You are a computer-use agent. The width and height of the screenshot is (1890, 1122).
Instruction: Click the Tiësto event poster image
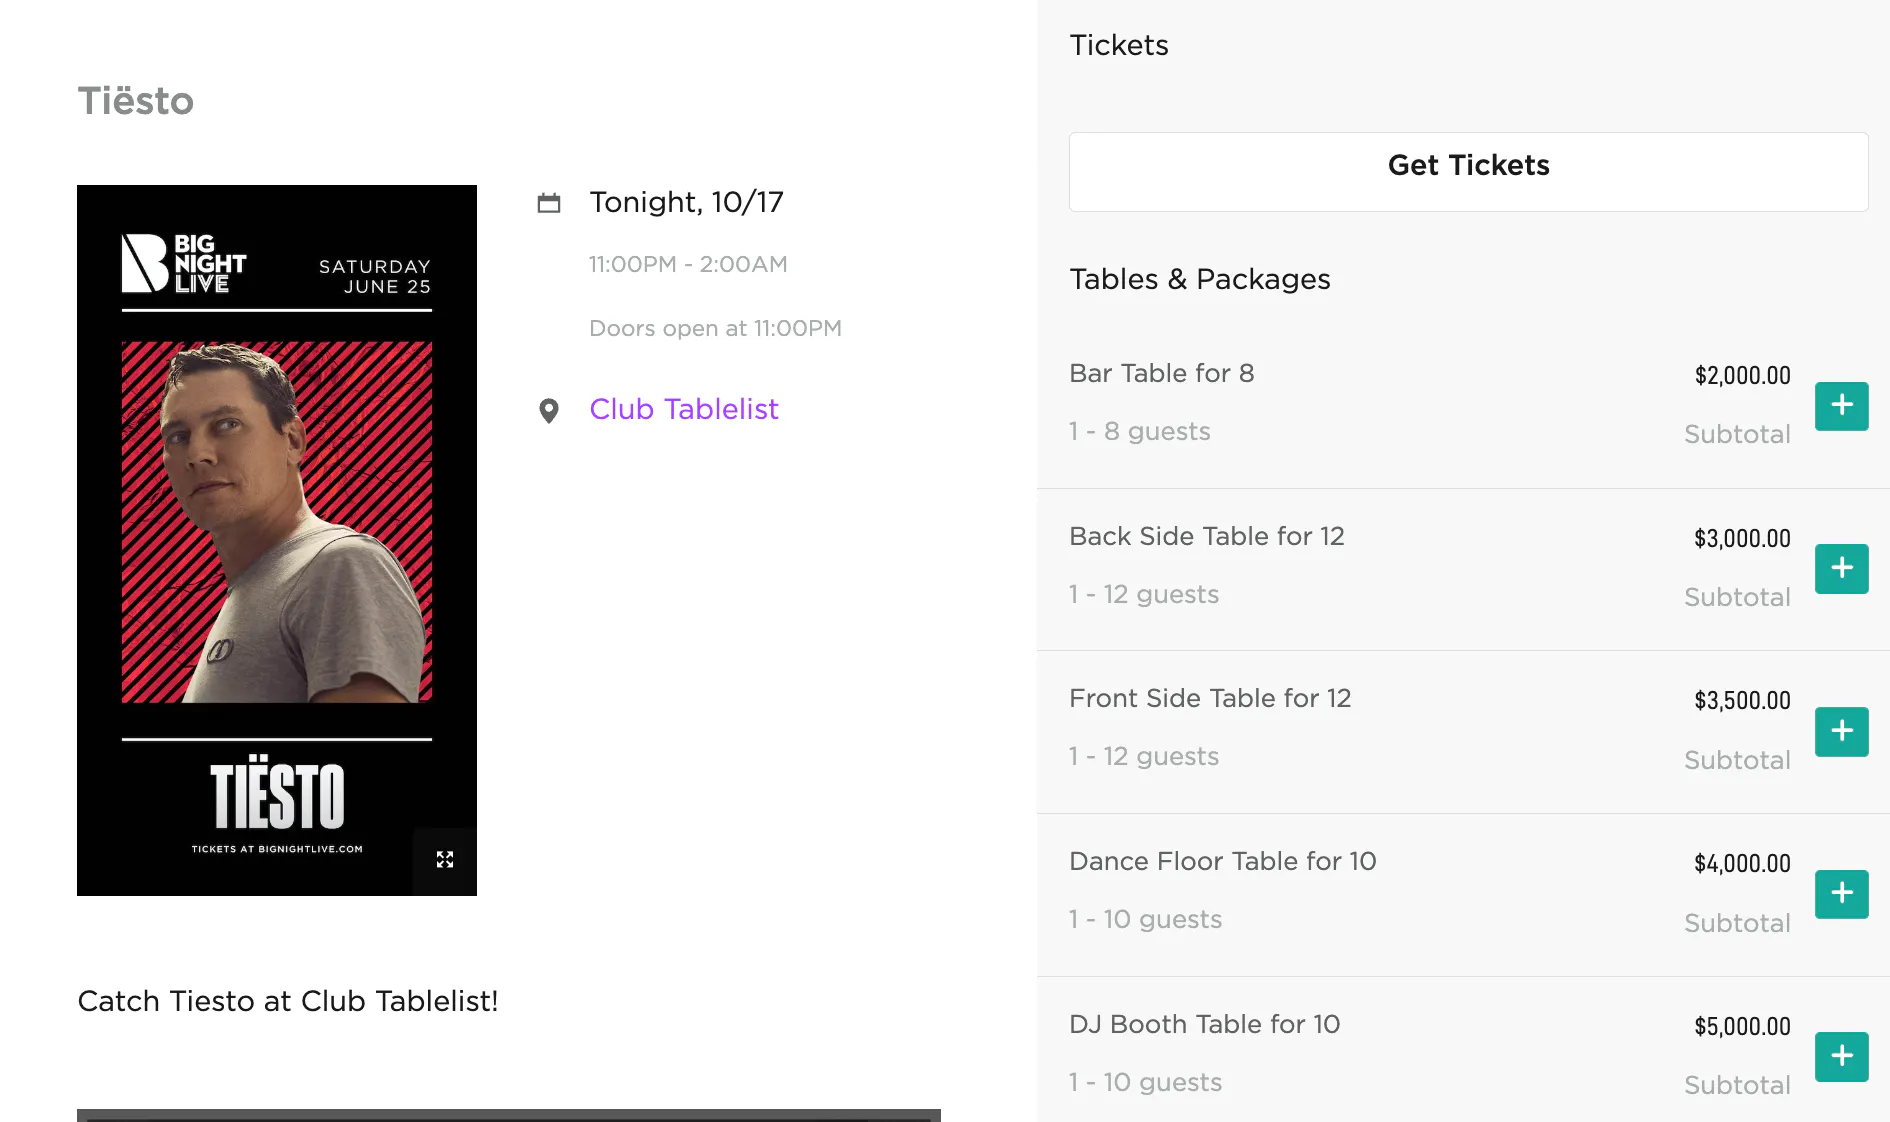(x=277, y=520)
